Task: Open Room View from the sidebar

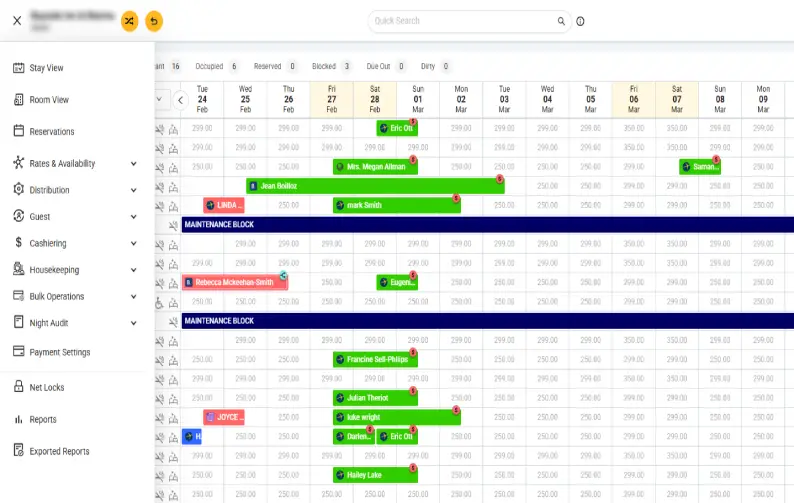Action: coord(49,100)
